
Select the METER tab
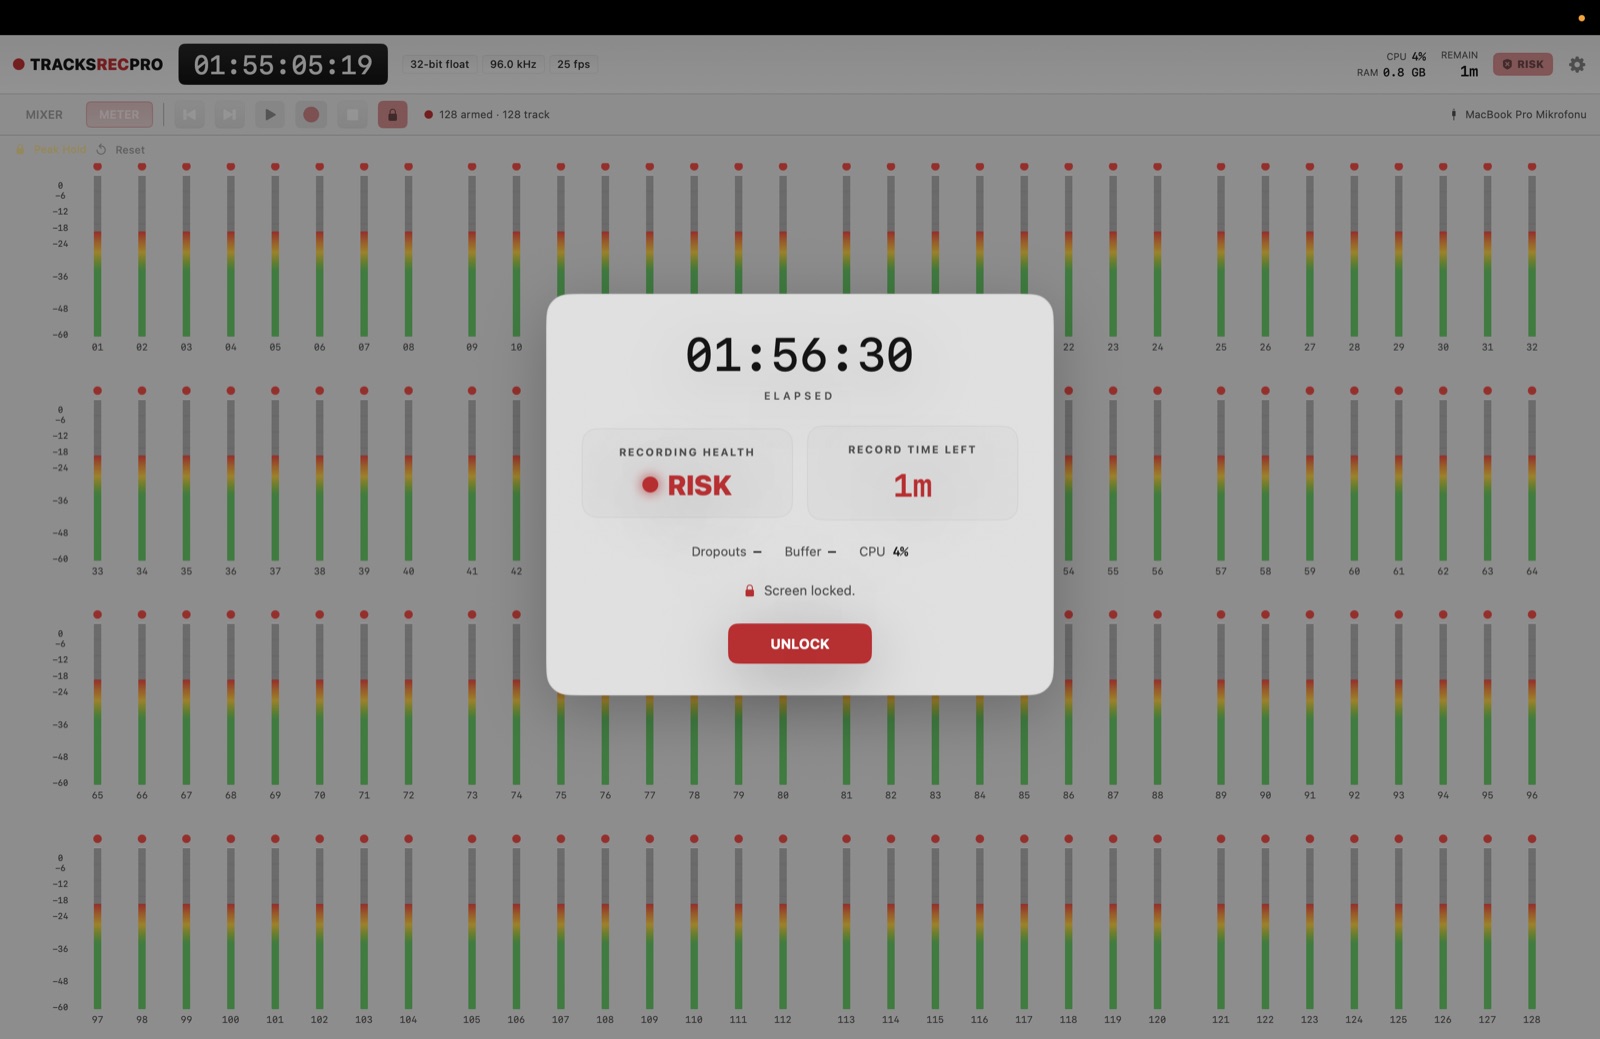(119, 114)
